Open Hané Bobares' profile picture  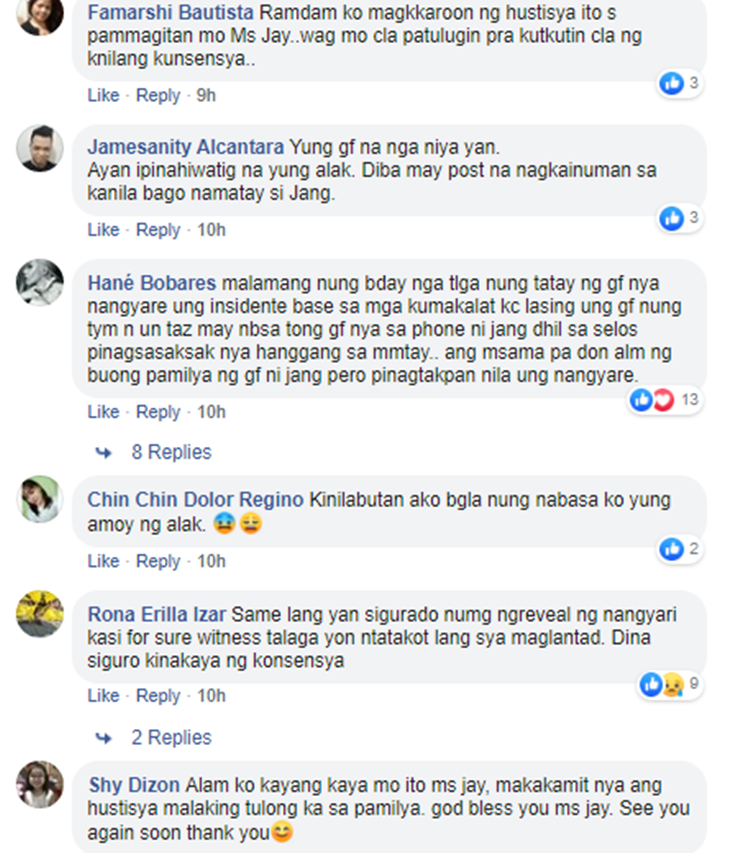(x=40, y=282)
